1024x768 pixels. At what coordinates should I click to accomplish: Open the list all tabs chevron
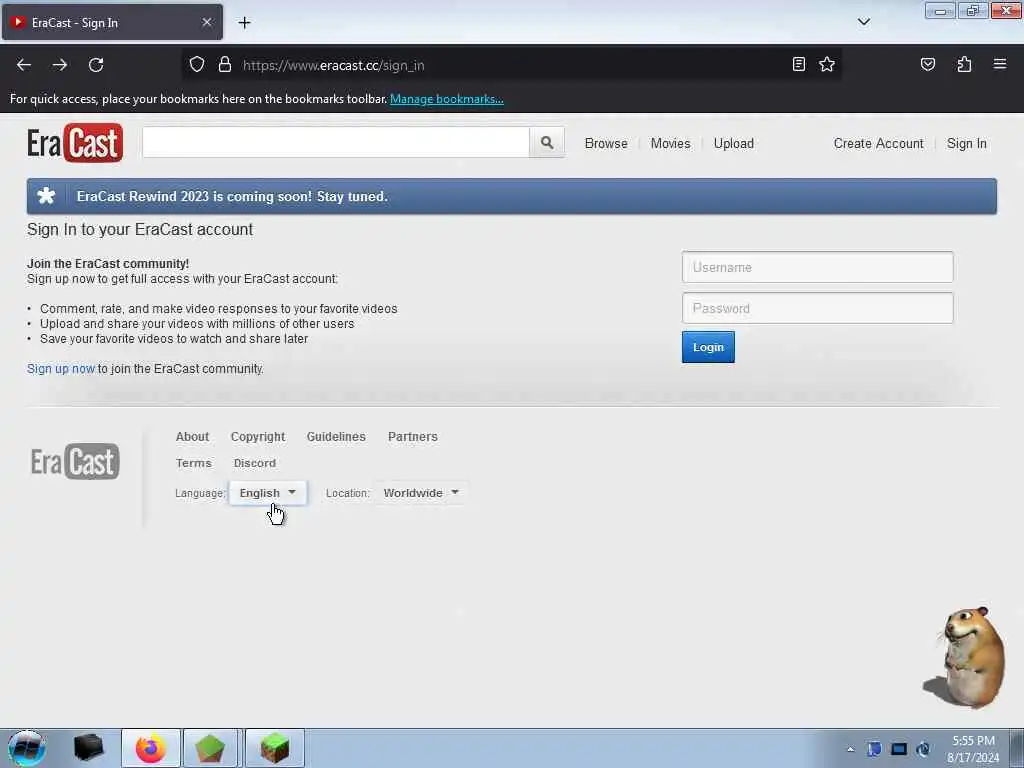(x=863, y=22)
